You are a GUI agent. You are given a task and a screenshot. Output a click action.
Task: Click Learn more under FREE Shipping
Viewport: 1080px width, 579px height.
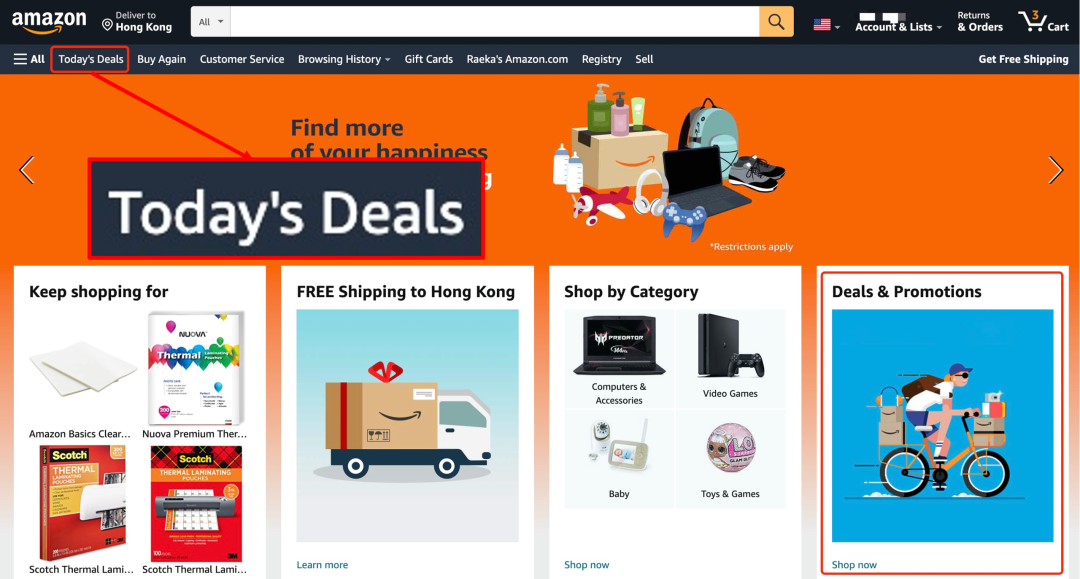(x=322, y=565)
